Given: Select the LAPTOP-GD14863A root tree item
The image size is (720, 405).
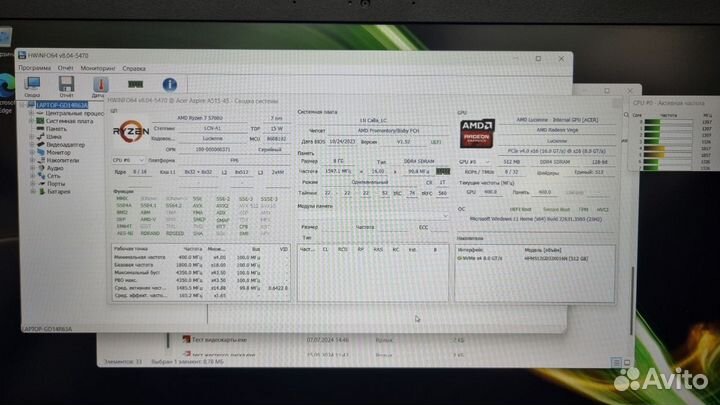Looking at the screenshot, I should point(61,105).
